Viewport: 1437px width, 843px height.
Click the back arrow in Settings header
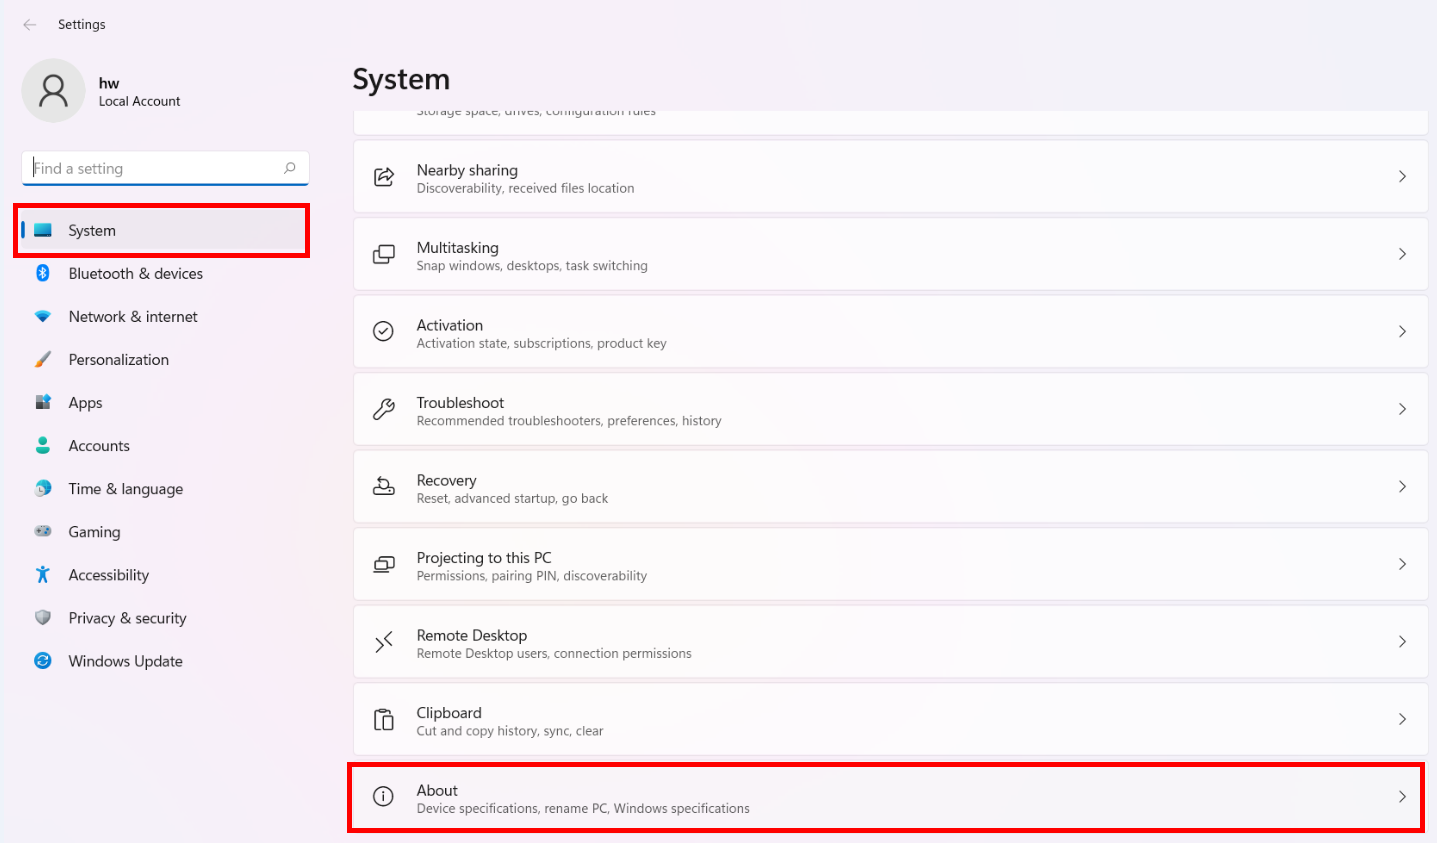coord(29,25)
